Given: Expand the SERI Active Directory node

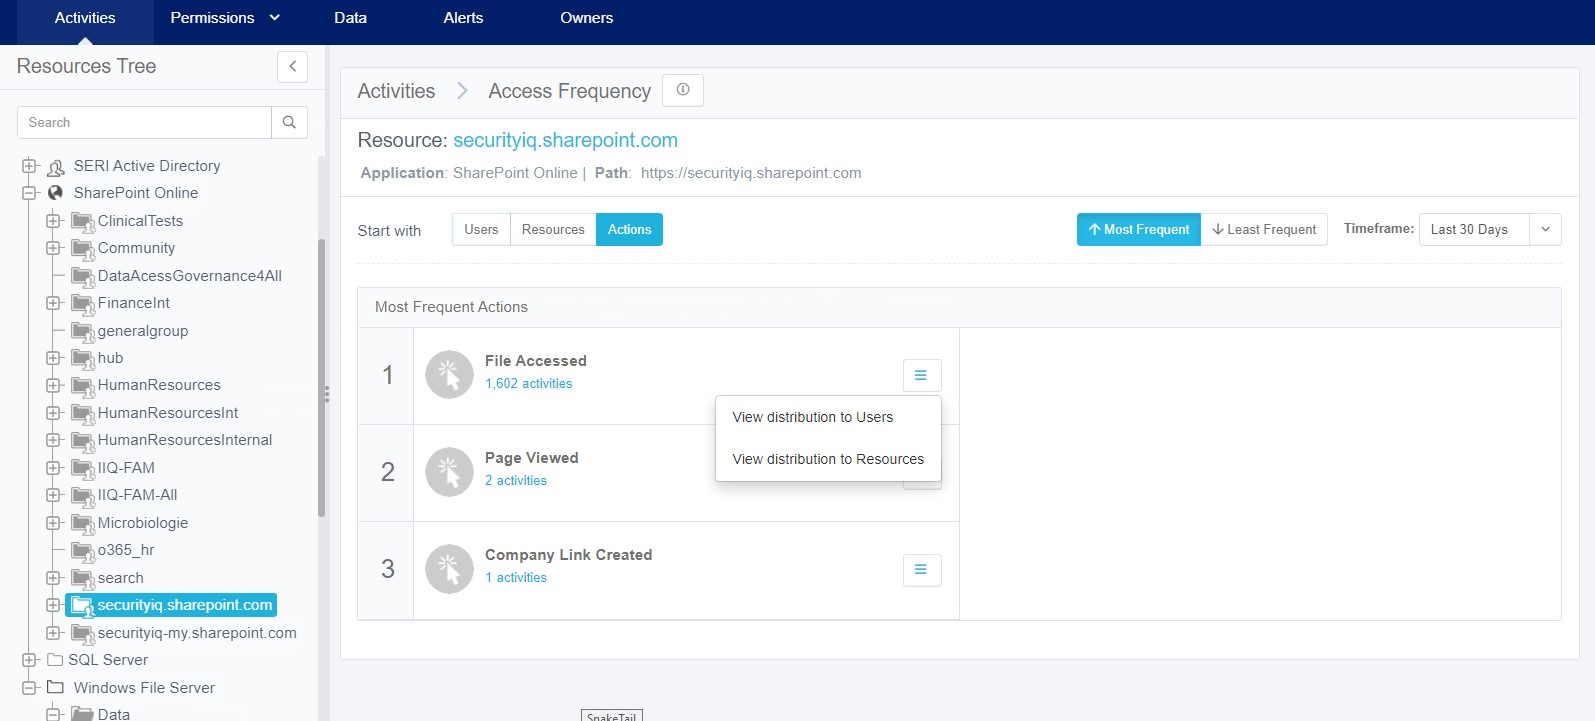Looking at the screenshot, I should 29,166.
